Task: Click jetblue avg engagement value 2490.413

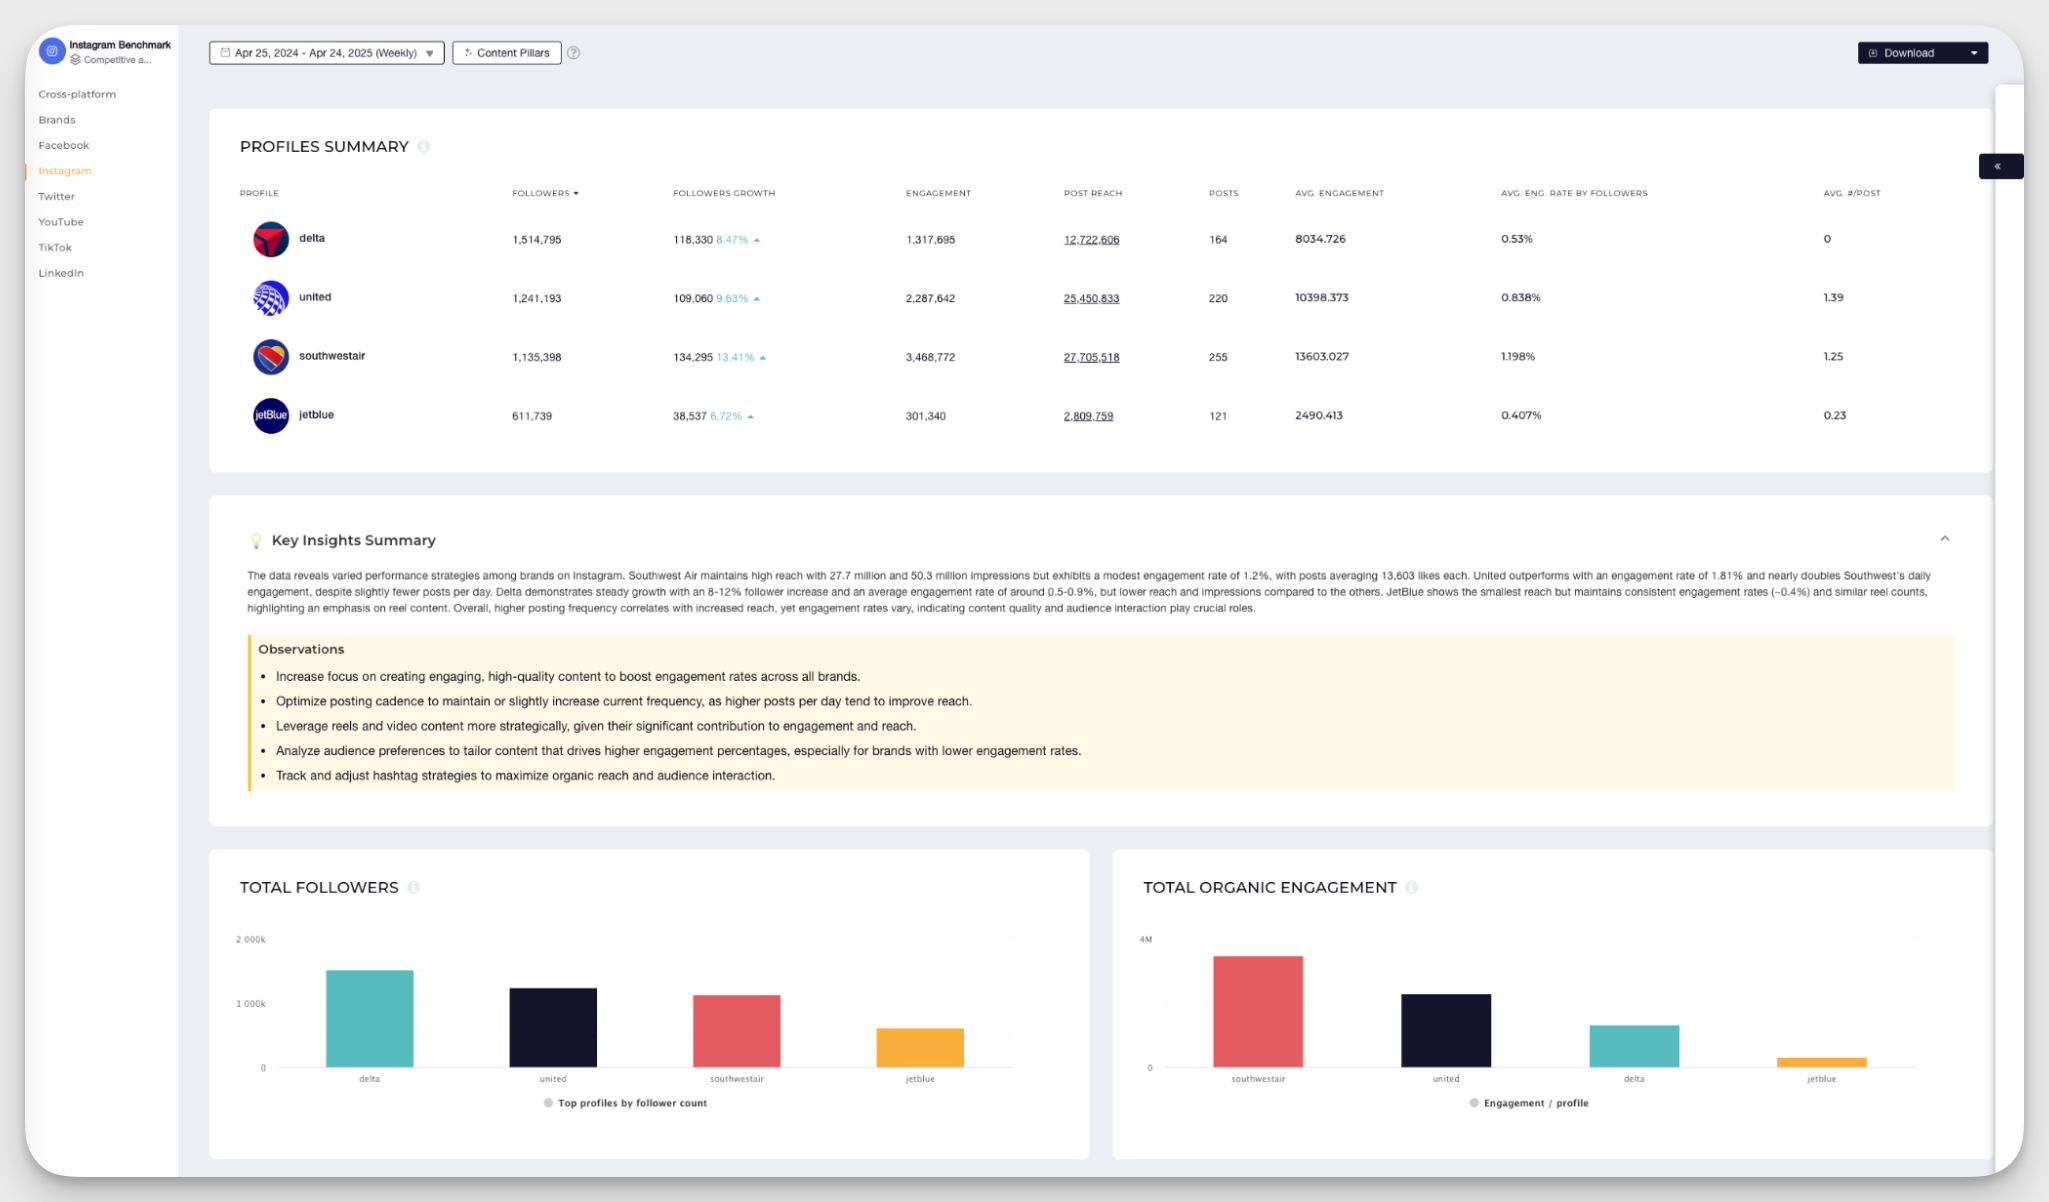Action: click(1319, 415)
